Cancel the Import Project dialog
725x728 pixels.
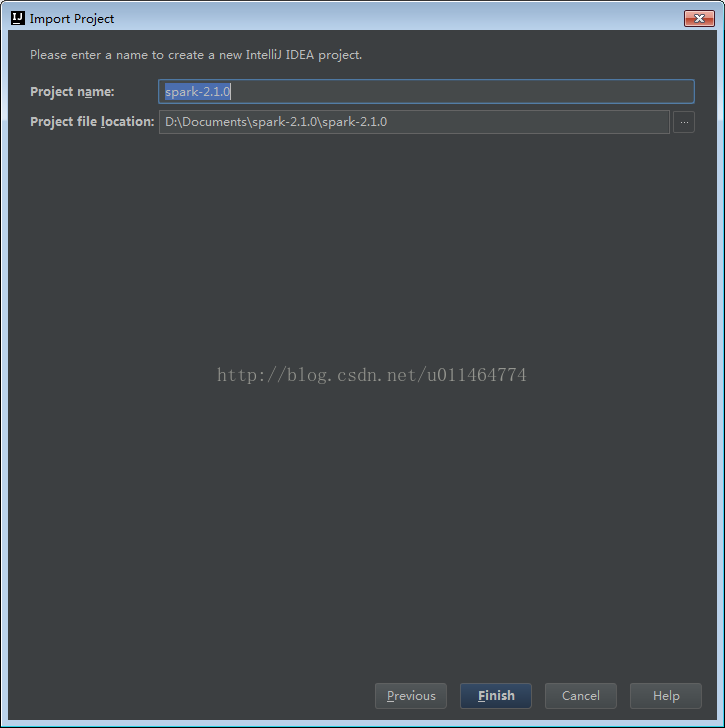tap(581, 696)
